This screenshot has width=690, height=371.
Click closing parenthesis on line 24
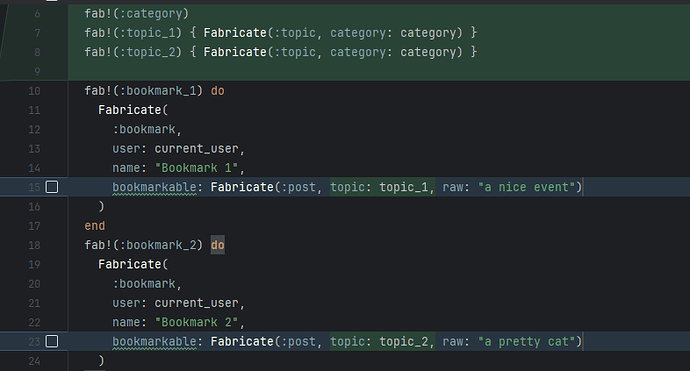pos(102,361)
